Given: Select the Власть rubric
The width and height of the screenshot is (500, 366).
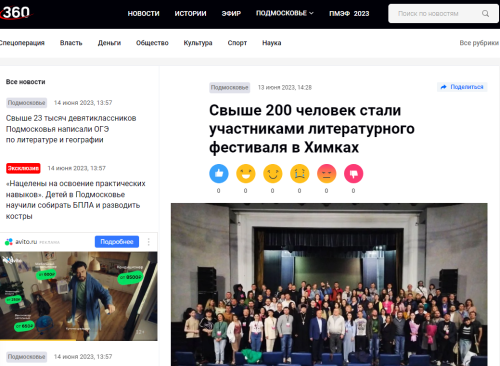Looking at the screenshot, I should point(71,43).
